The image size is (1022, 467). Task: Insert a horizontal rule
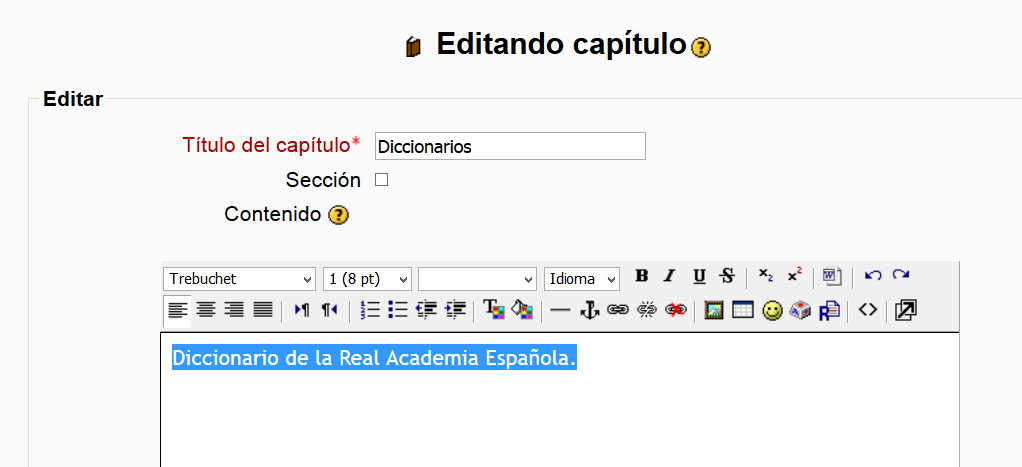pos(560,310)
